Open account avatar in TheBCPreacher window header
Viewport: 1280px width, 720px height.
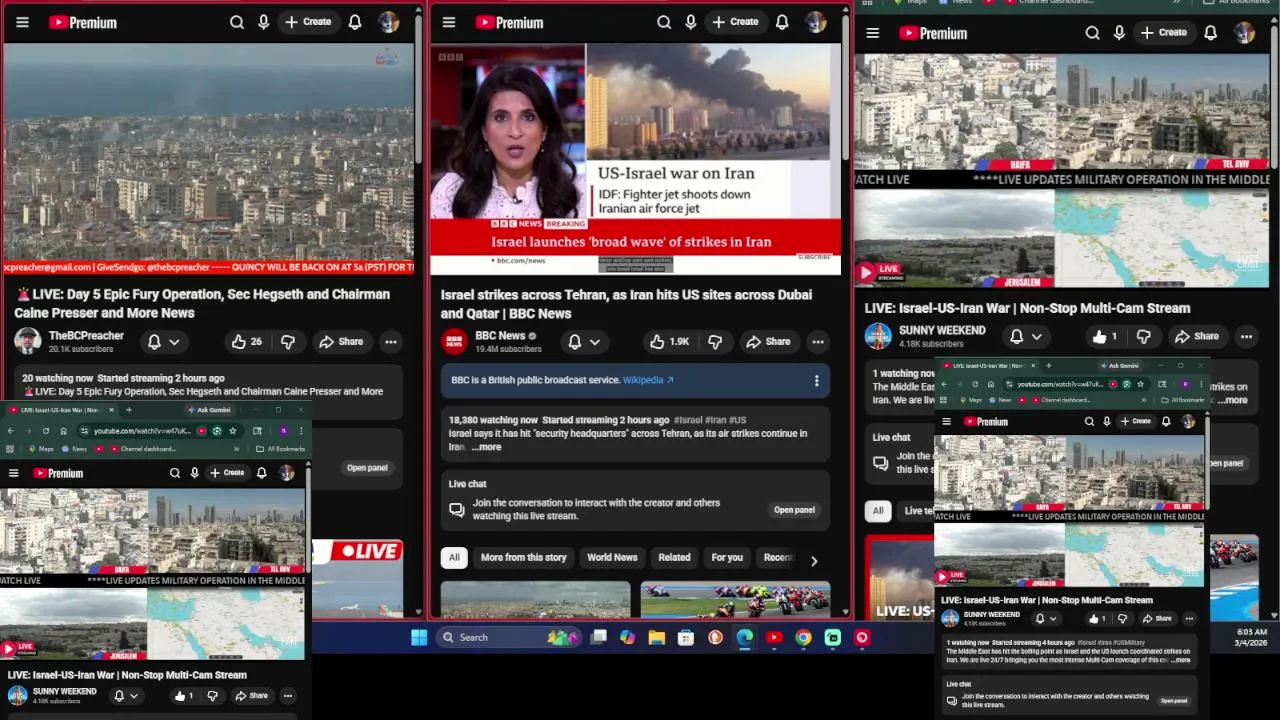(x=389, y=22)
